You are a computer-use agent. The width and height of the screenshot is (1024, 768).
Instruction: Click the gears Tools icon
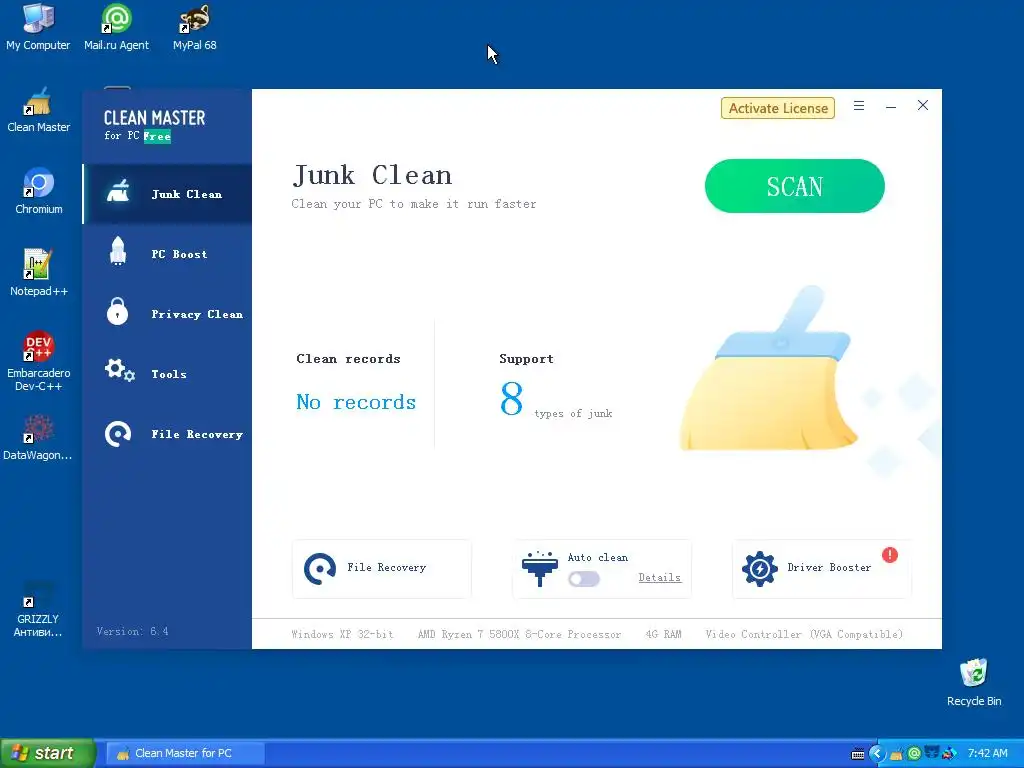120,370
